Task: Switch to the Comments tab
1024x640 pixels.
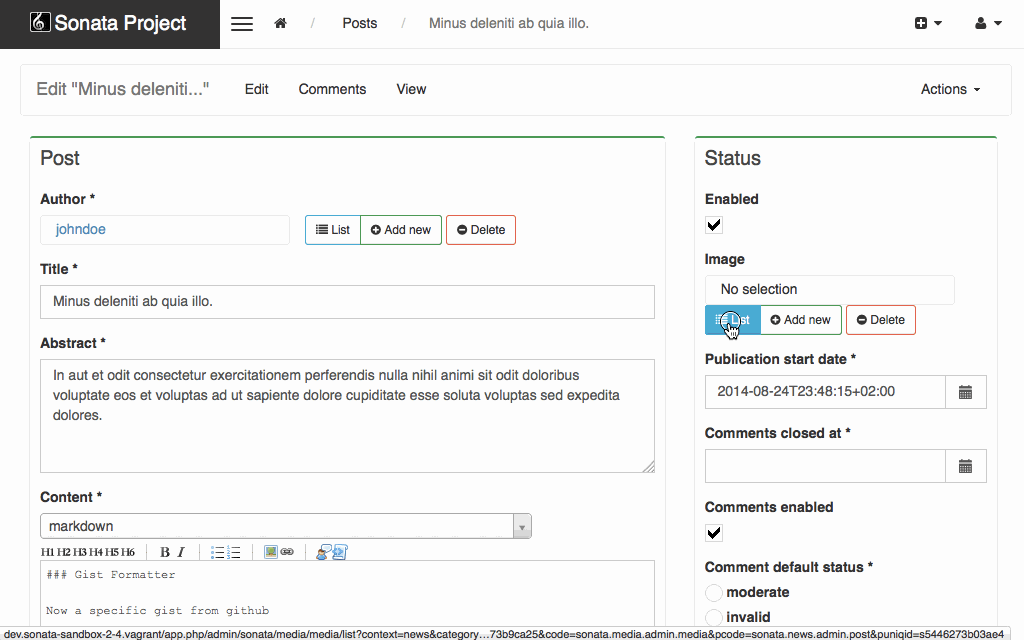Action: pos(332,89)
